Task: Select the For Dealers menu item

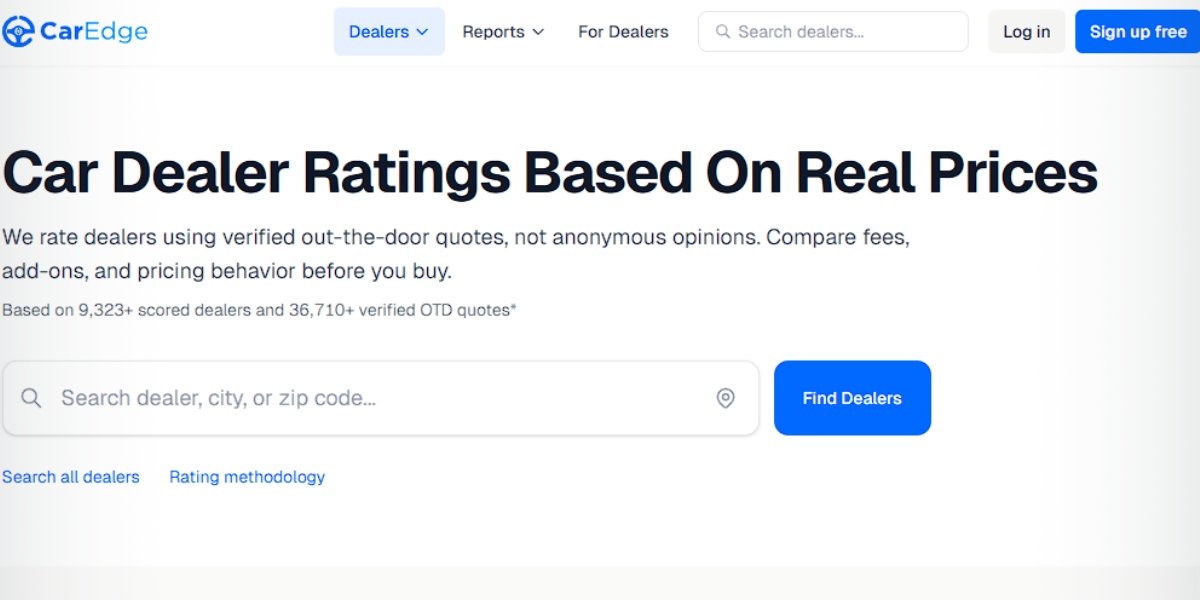Action: tap(623, 31)
